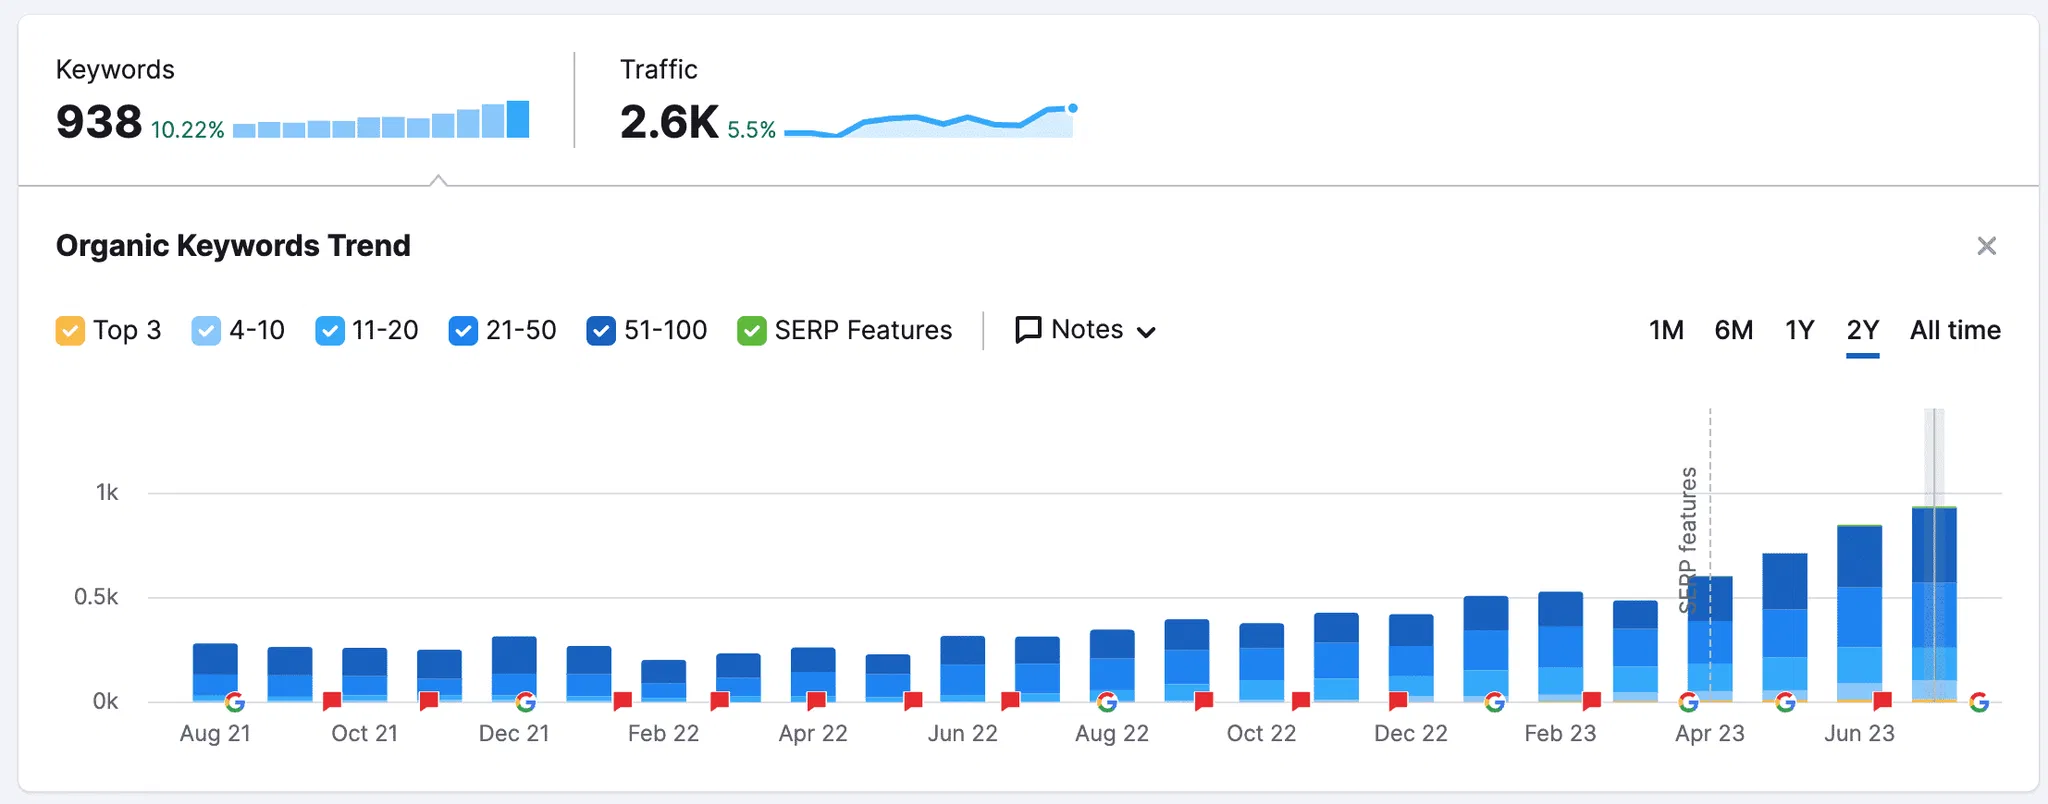The image size is (2048, 804).
Task: Toggle the 21-50 positions filter
Action: pos(463,331)
